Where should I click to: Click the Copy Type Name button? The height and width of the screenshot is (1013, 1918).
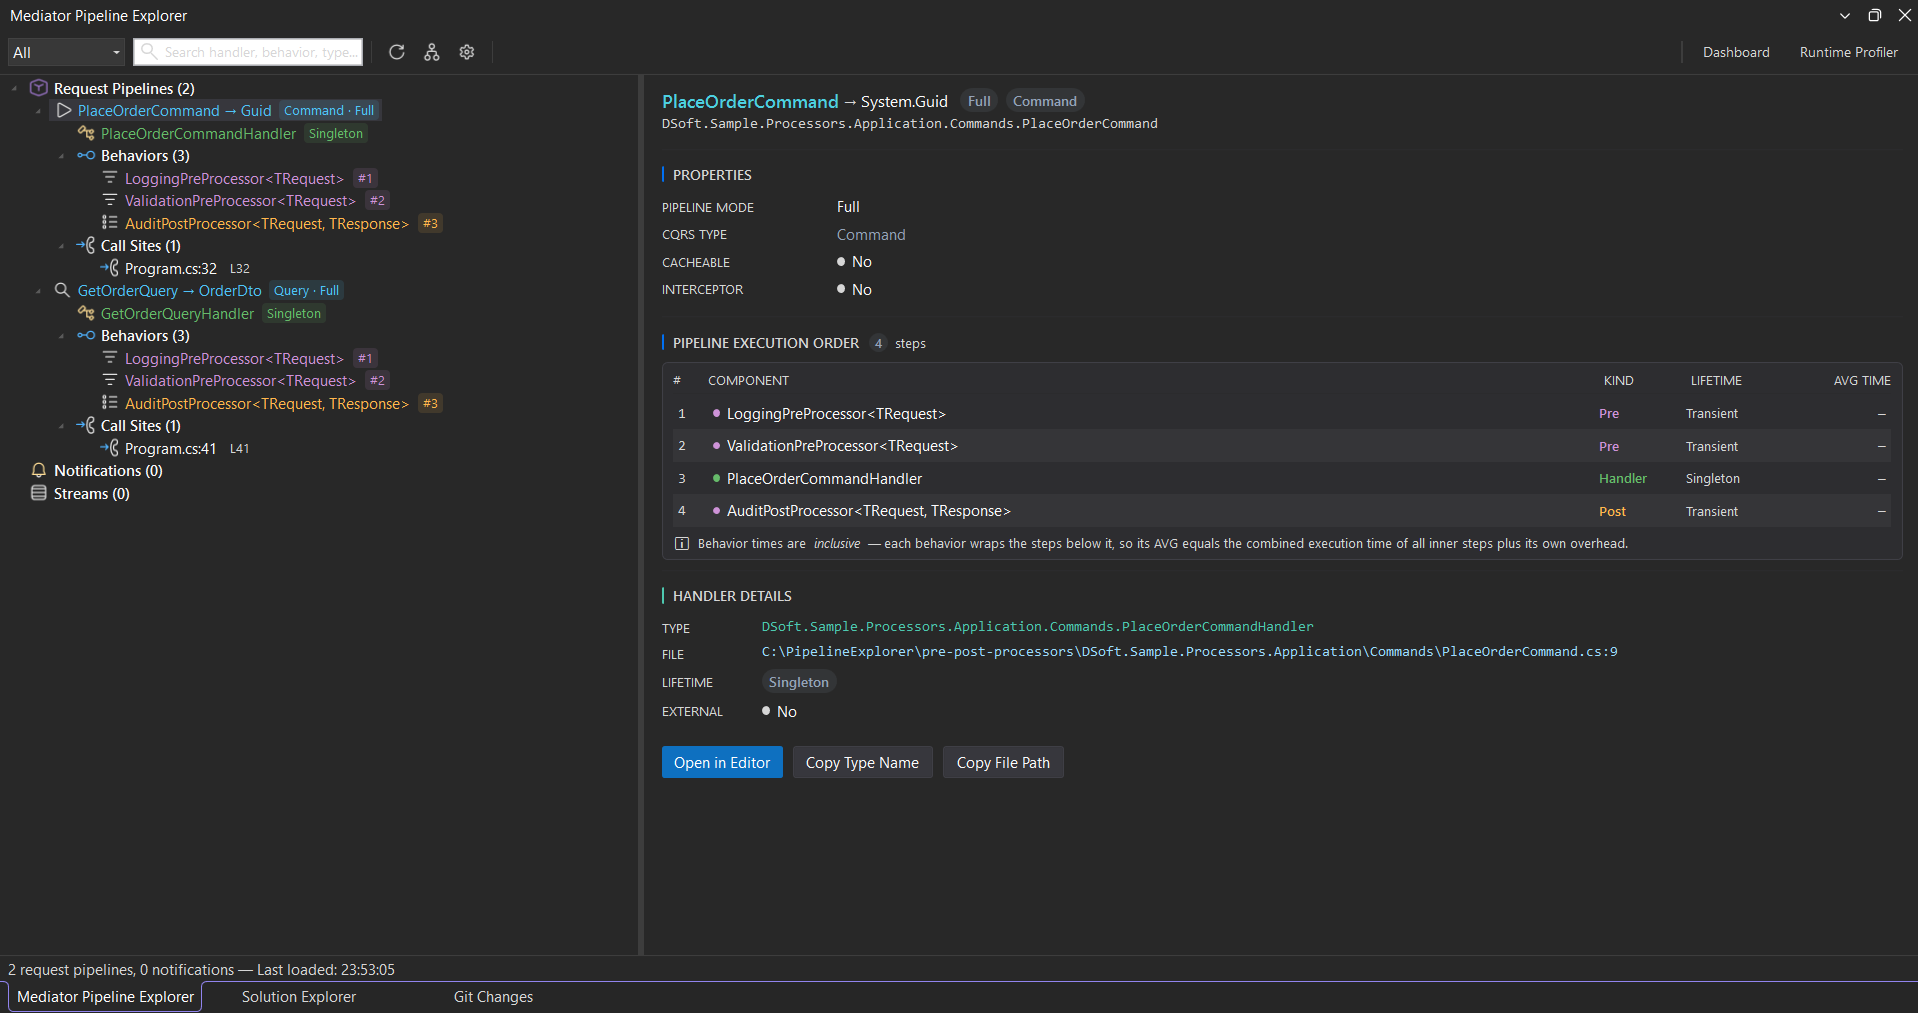point(862,762)
